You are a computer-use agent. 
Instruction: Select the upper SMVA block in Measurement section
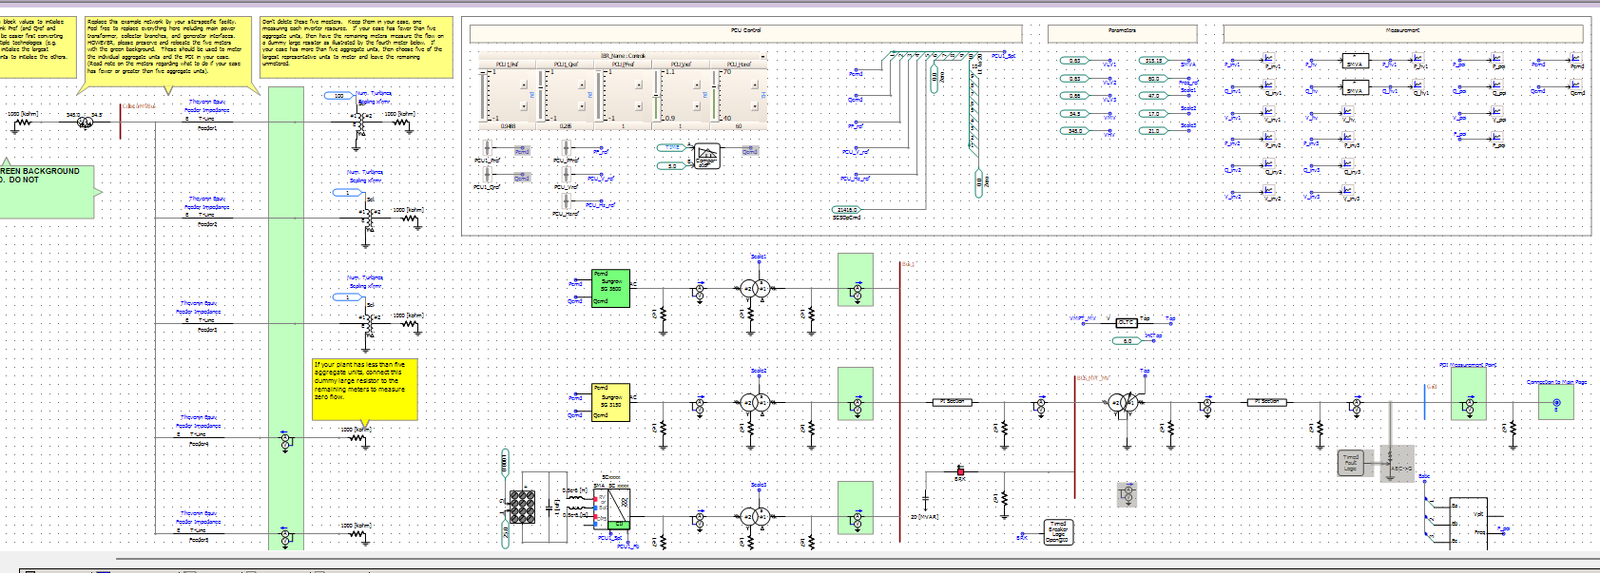(x=1354, y=63)
